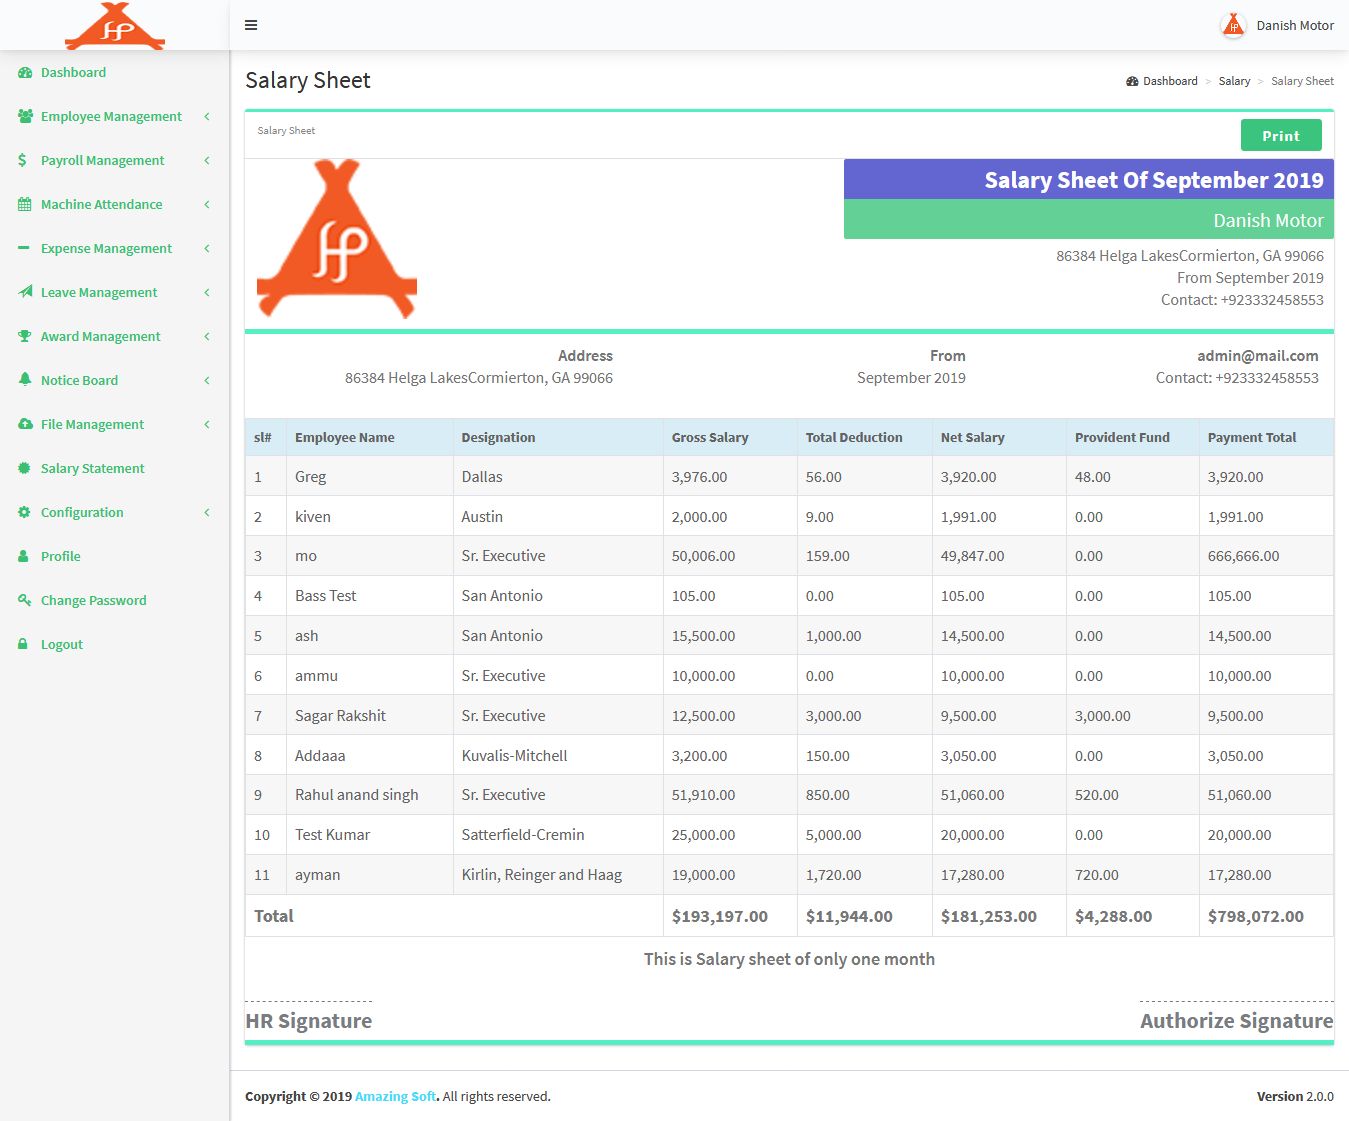
Task: Select Change Password in the sidebar
Action: pyautogui.click(x=115, y=600)
